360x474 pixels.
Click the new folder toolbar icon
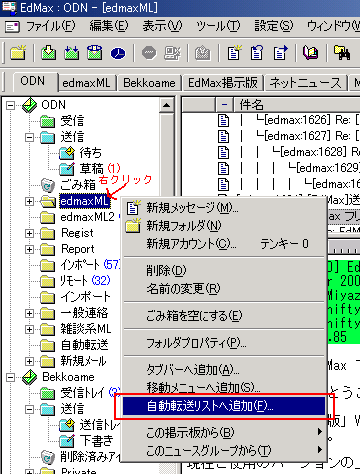tap(18, 53)
